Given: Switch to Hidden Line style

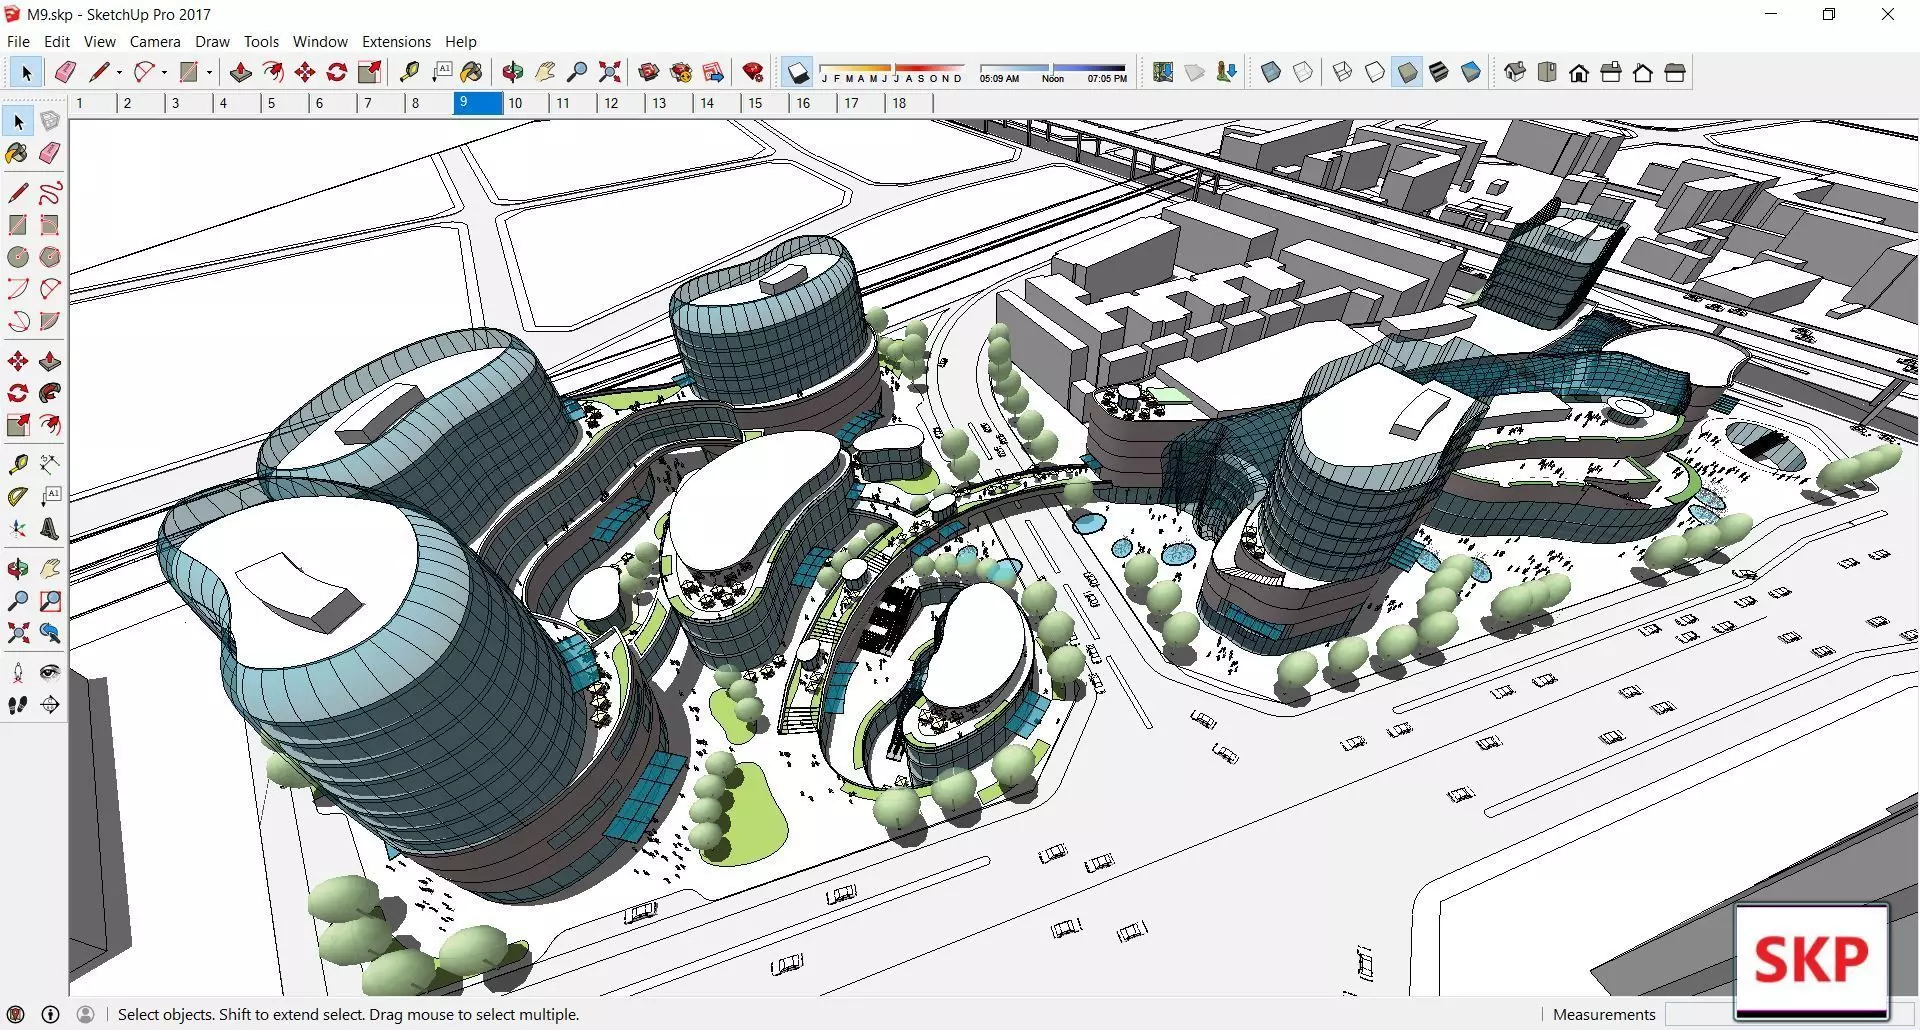Looking at the screenshot, I should click(x=1375, y=72).
